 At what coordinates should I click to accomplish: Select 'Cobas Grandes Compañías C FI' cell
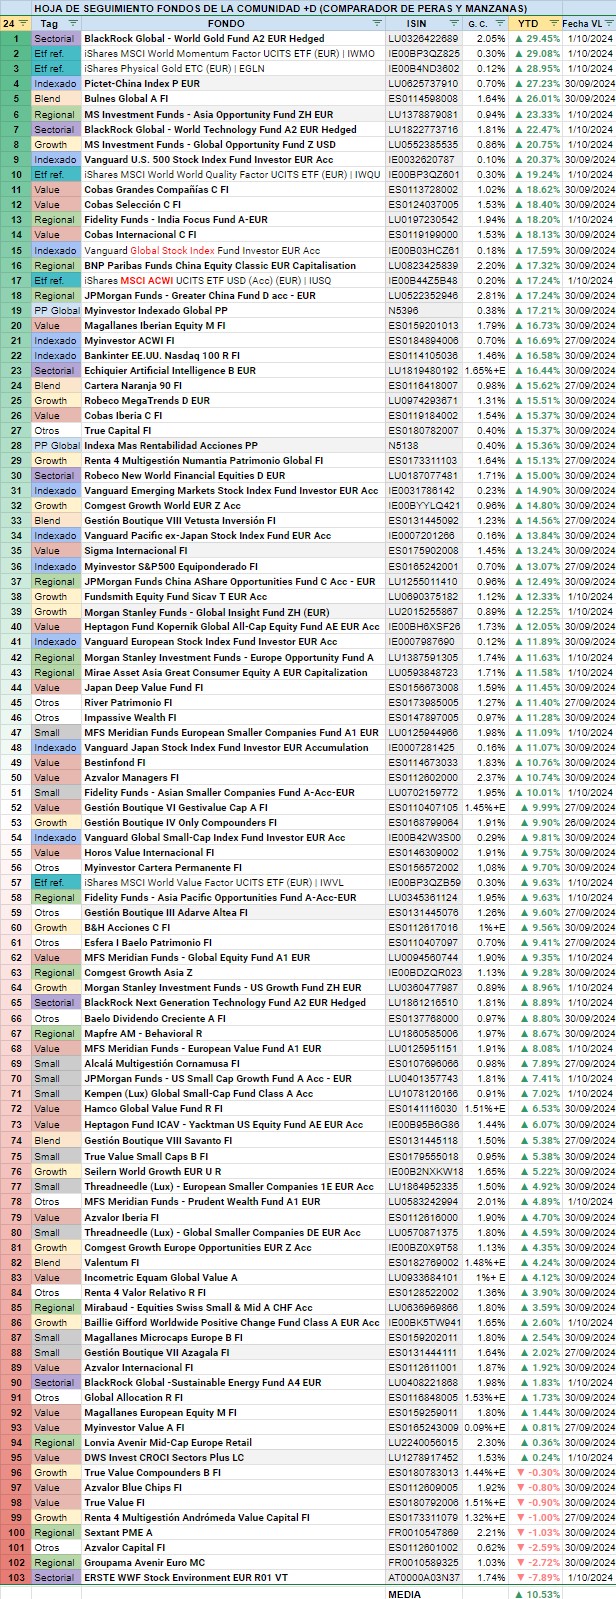click(232, 189)
